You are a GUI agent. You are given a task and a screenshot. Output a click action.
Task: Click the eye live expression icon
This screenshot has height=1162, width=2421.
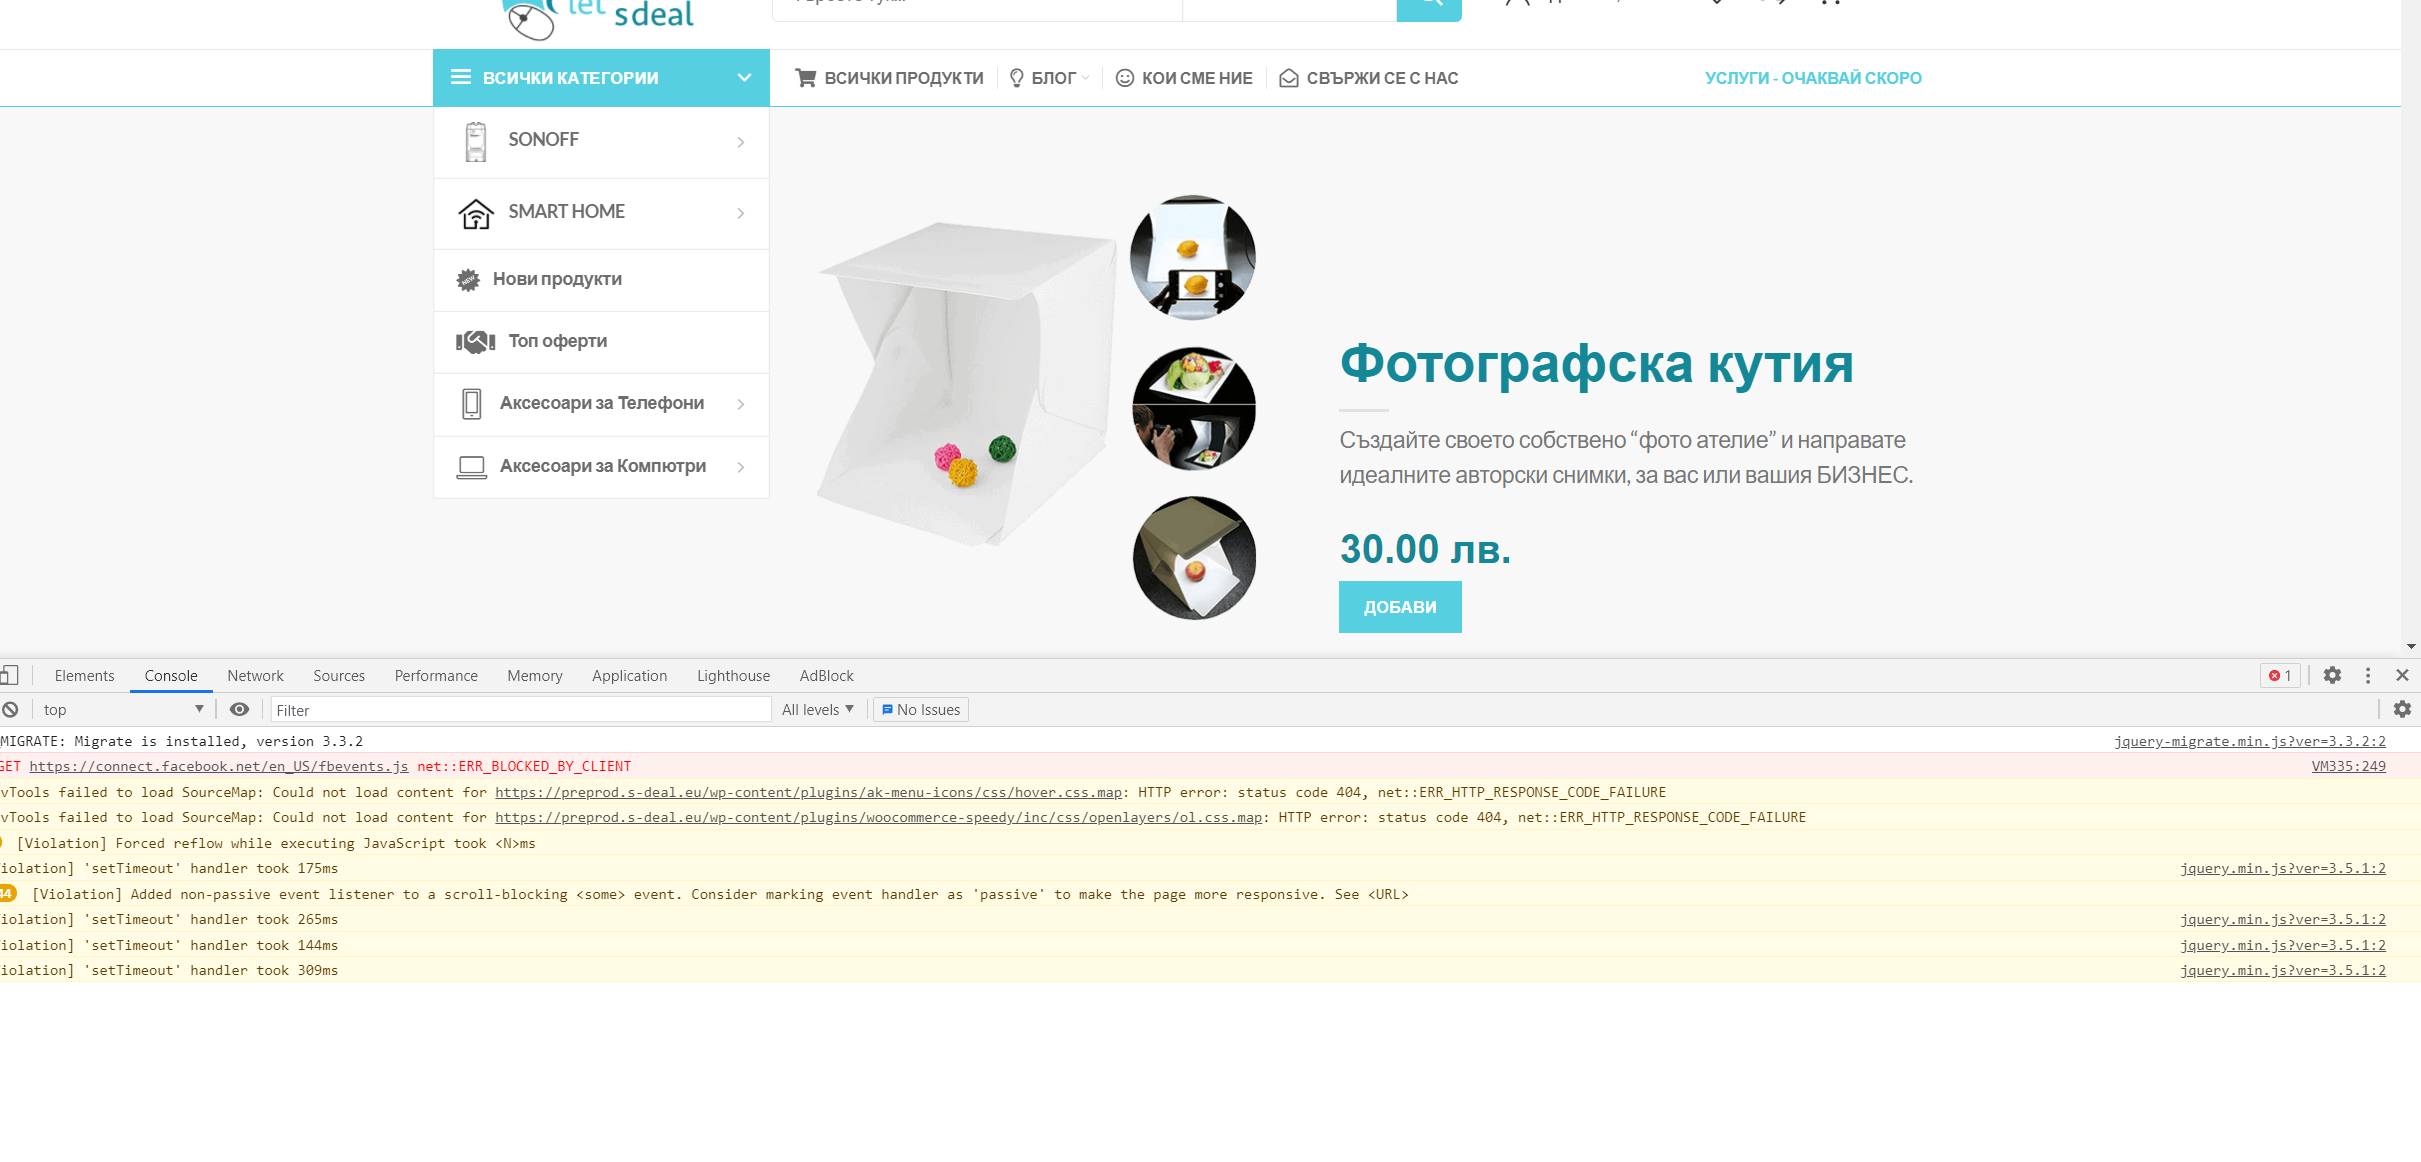pos(239,710)
